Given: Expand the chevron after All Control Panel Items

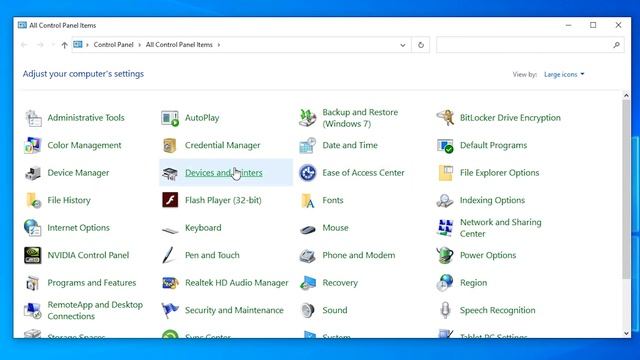Looking at the screenshot, I should tap(219, 45).
